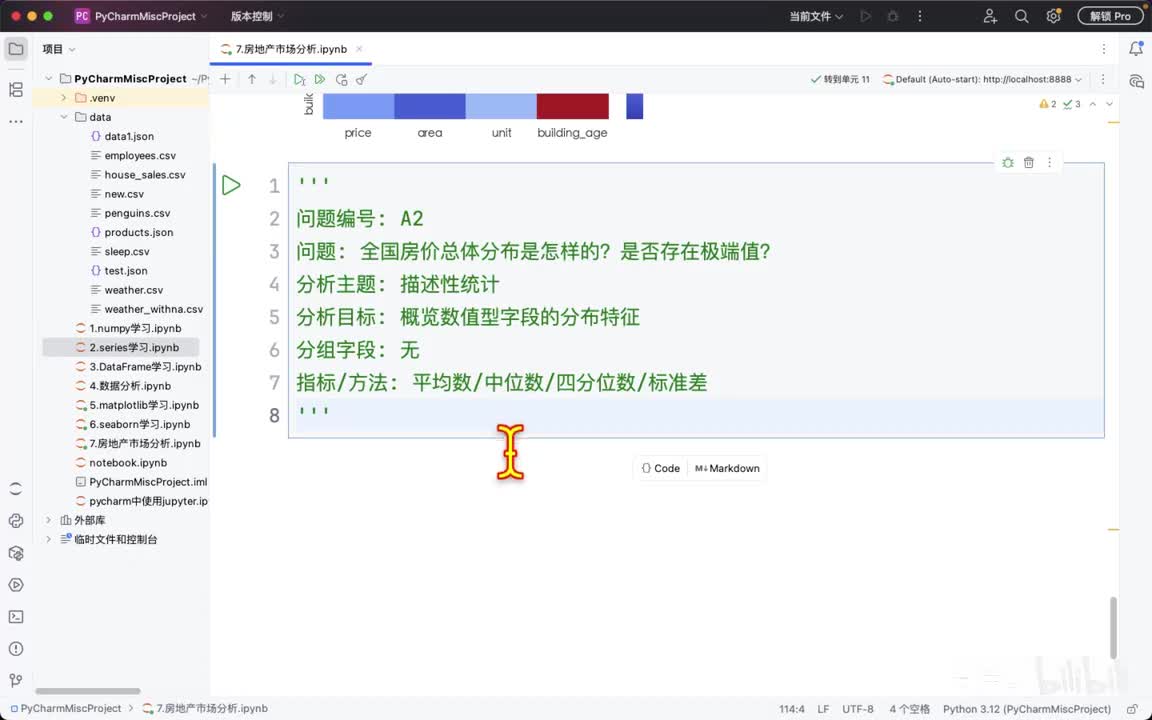This screenshot has height=720, width=1152.
Task: Click the 114:4 cursor position widget
Action: [x=791, y=709]
